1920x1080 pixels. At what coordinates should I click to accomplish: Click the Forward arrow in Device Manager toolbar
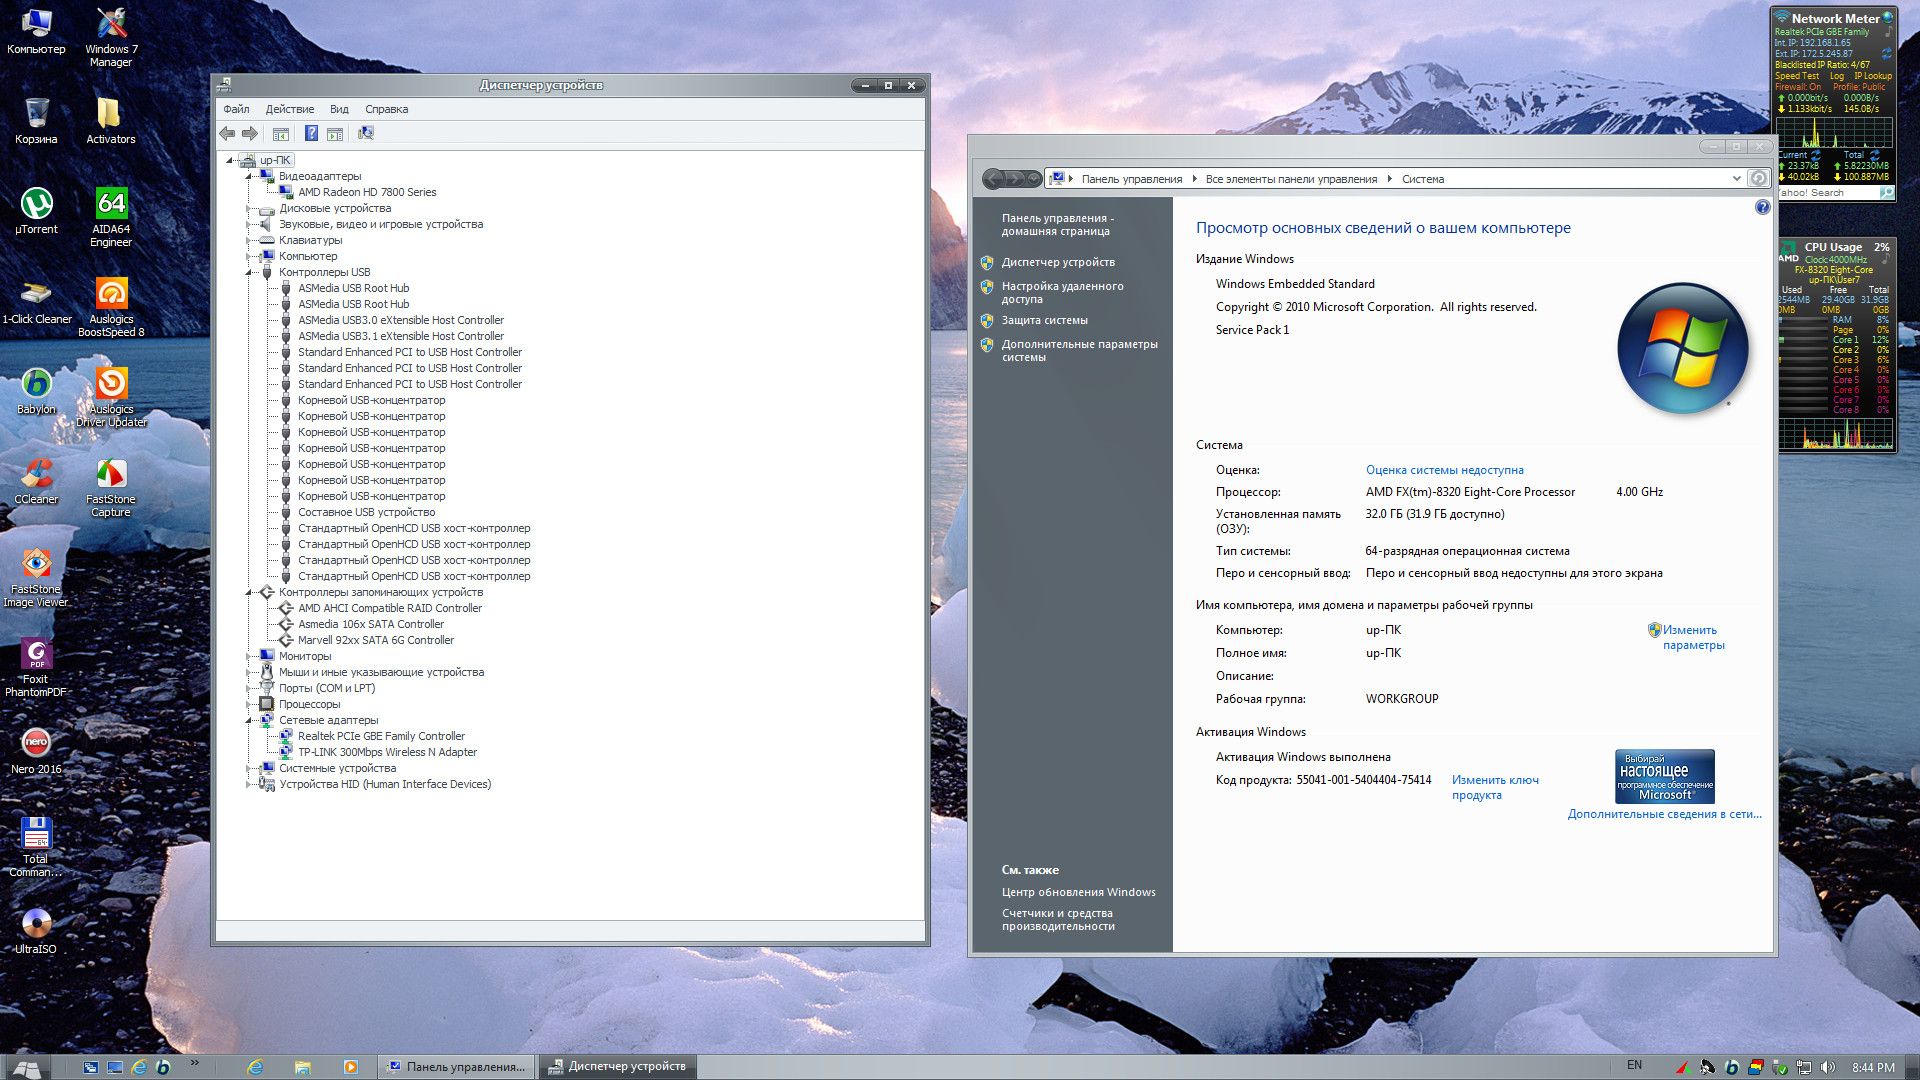(250, 134)
